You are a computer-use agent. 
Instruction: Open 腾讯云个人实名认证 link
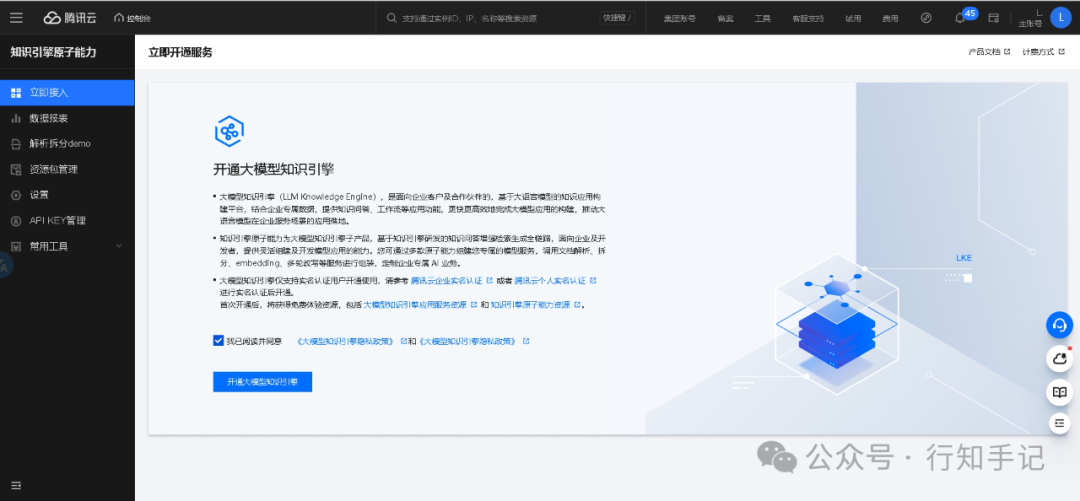pos(554,280)
